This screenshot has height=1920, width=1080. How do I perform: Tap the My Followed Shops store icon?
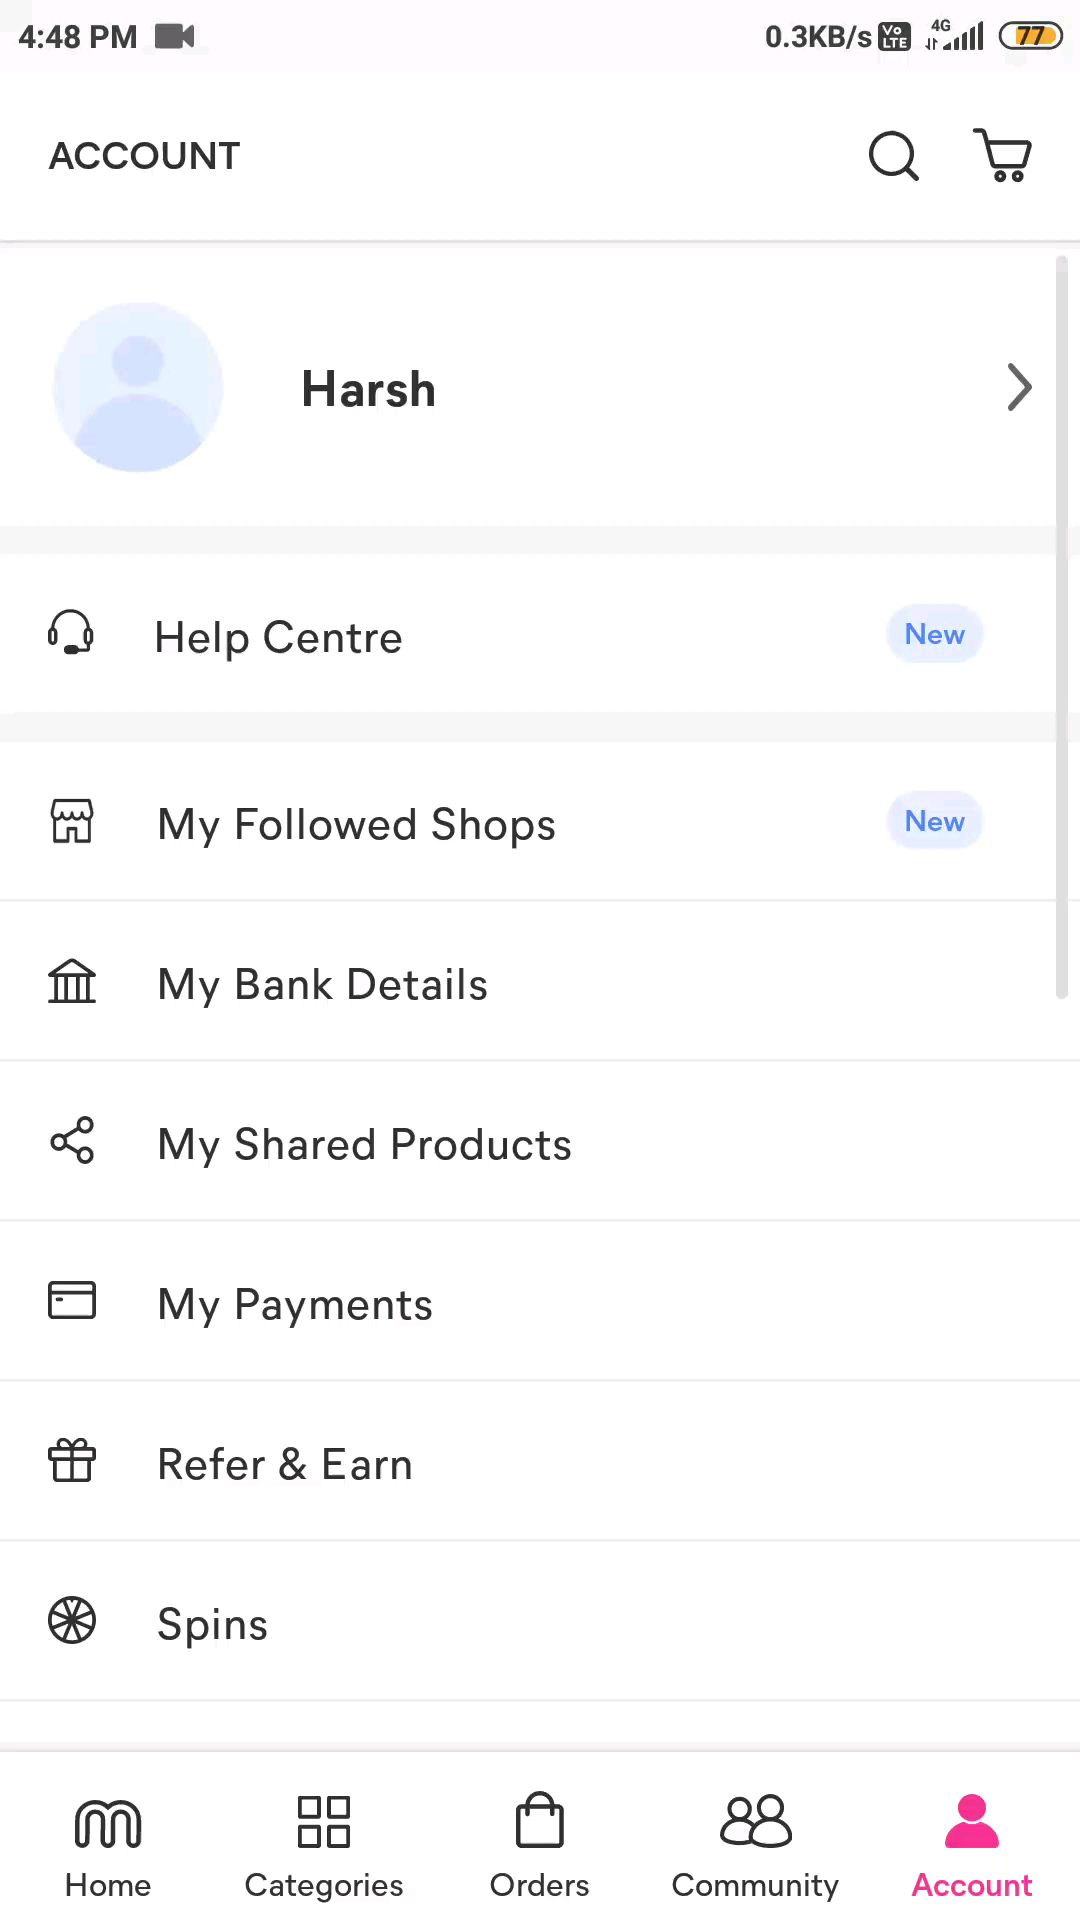(72, 821)
